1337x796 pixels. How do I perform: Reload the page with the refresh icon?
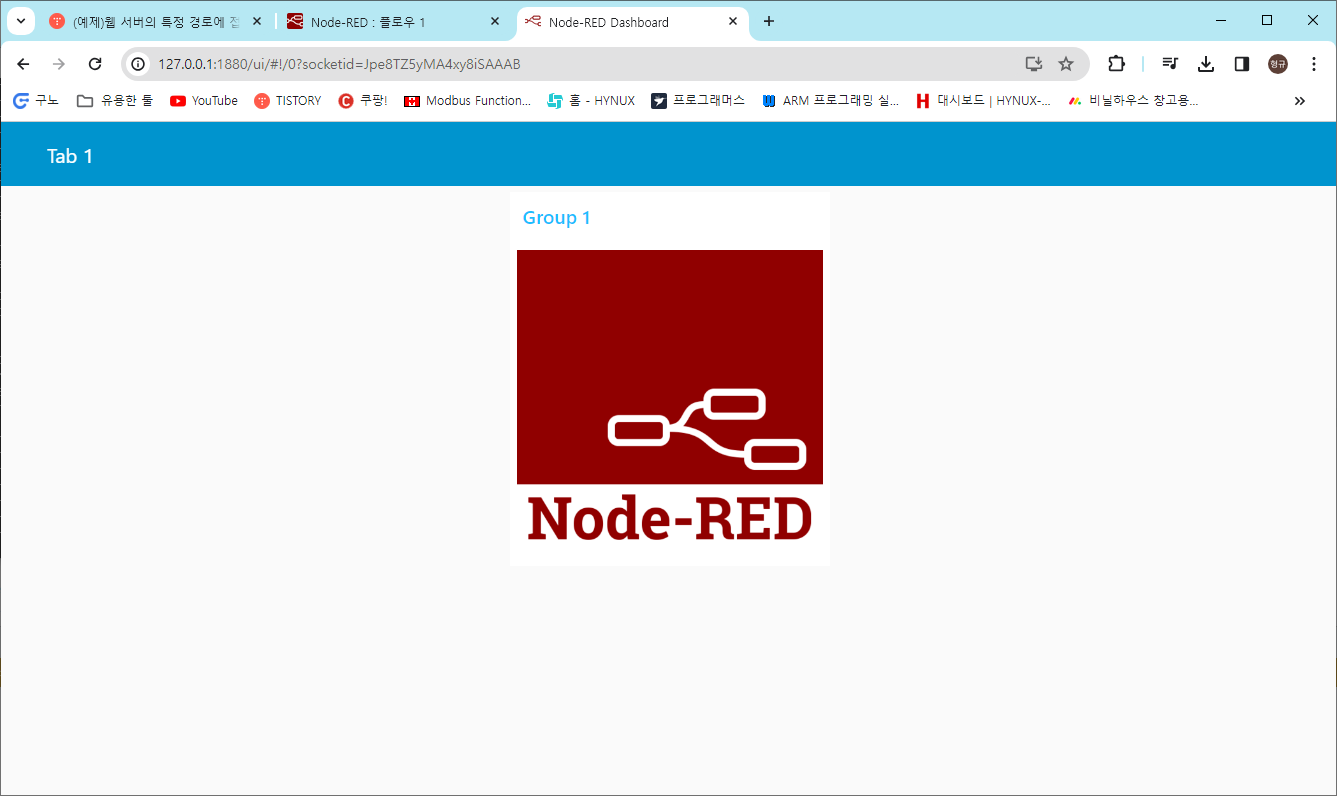tap(95, 64)
